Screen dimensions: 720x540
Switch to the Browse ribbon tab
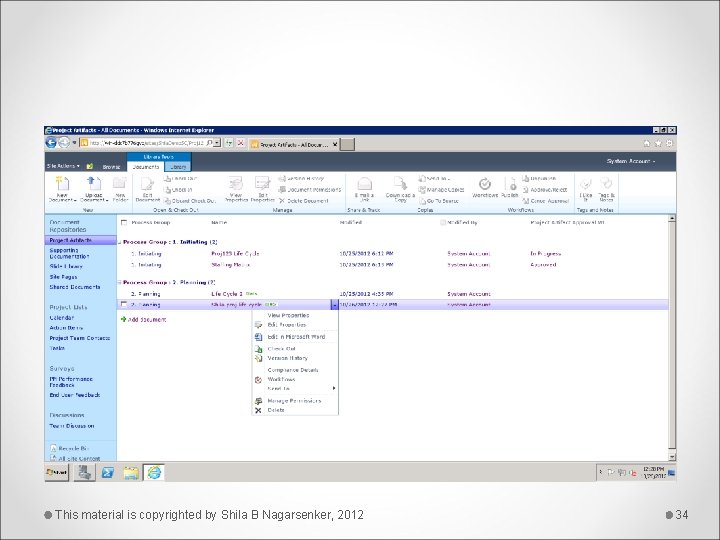pos(112,167)
